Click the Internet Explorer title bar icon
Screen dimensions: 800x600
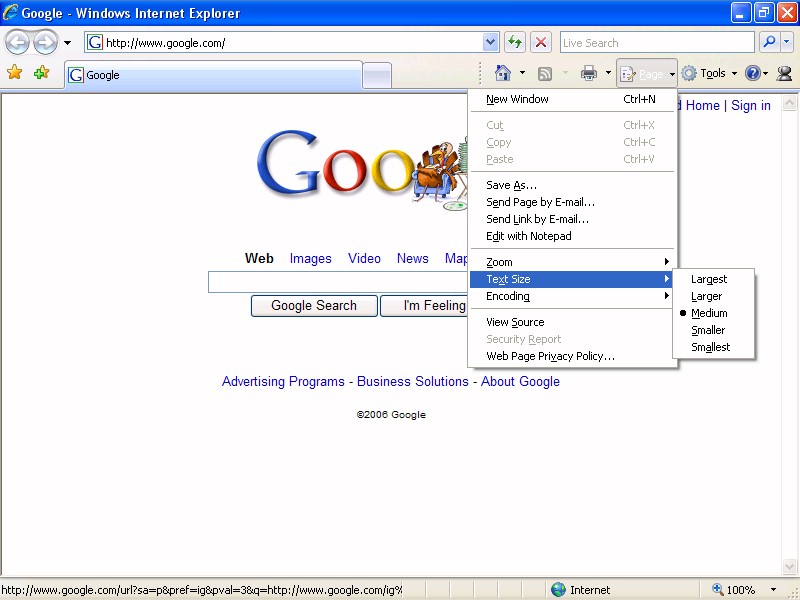(10, 12)
